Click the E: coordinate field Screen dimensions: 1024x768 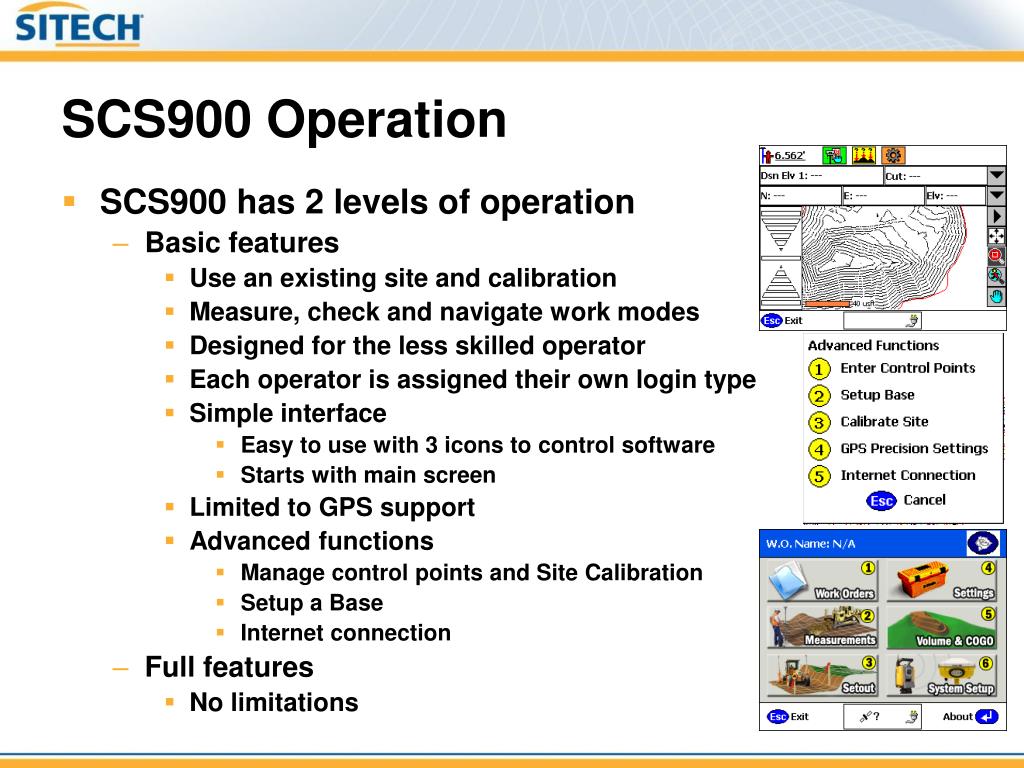tap(883, 196)
